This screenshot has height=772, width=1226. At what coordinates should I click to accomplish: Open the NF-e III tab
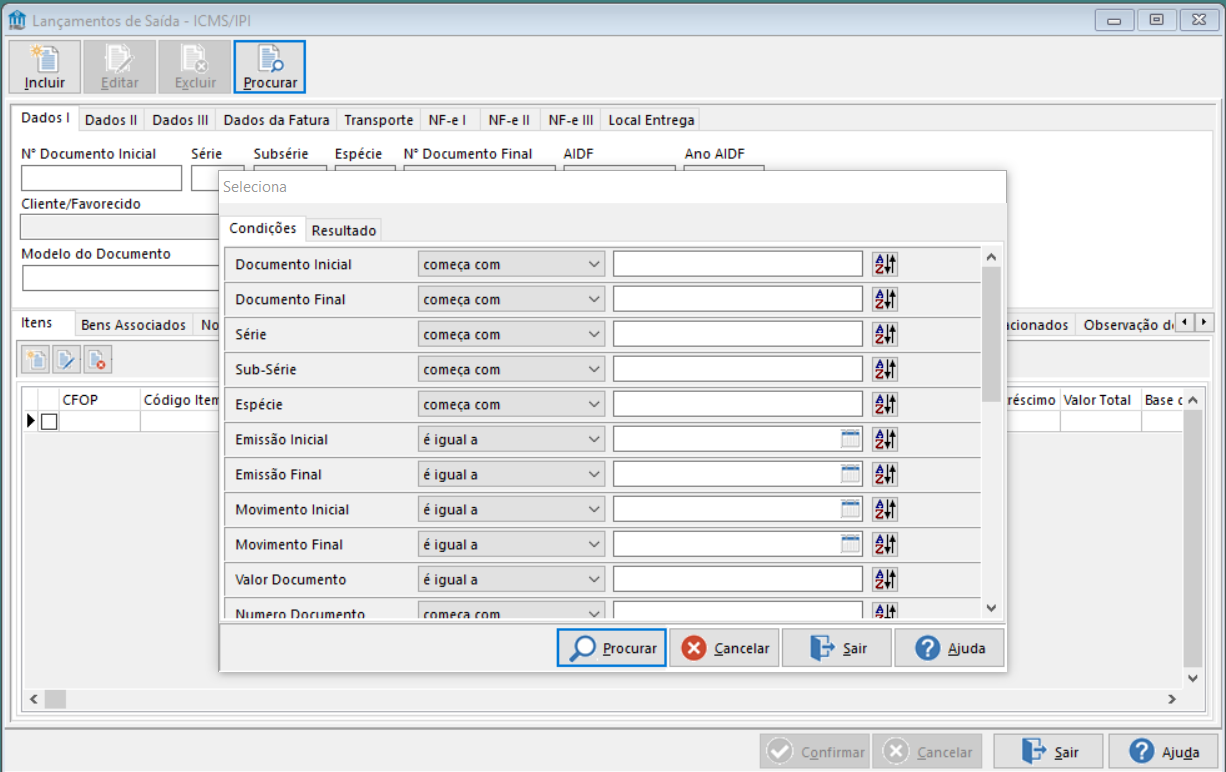point(571,120)
